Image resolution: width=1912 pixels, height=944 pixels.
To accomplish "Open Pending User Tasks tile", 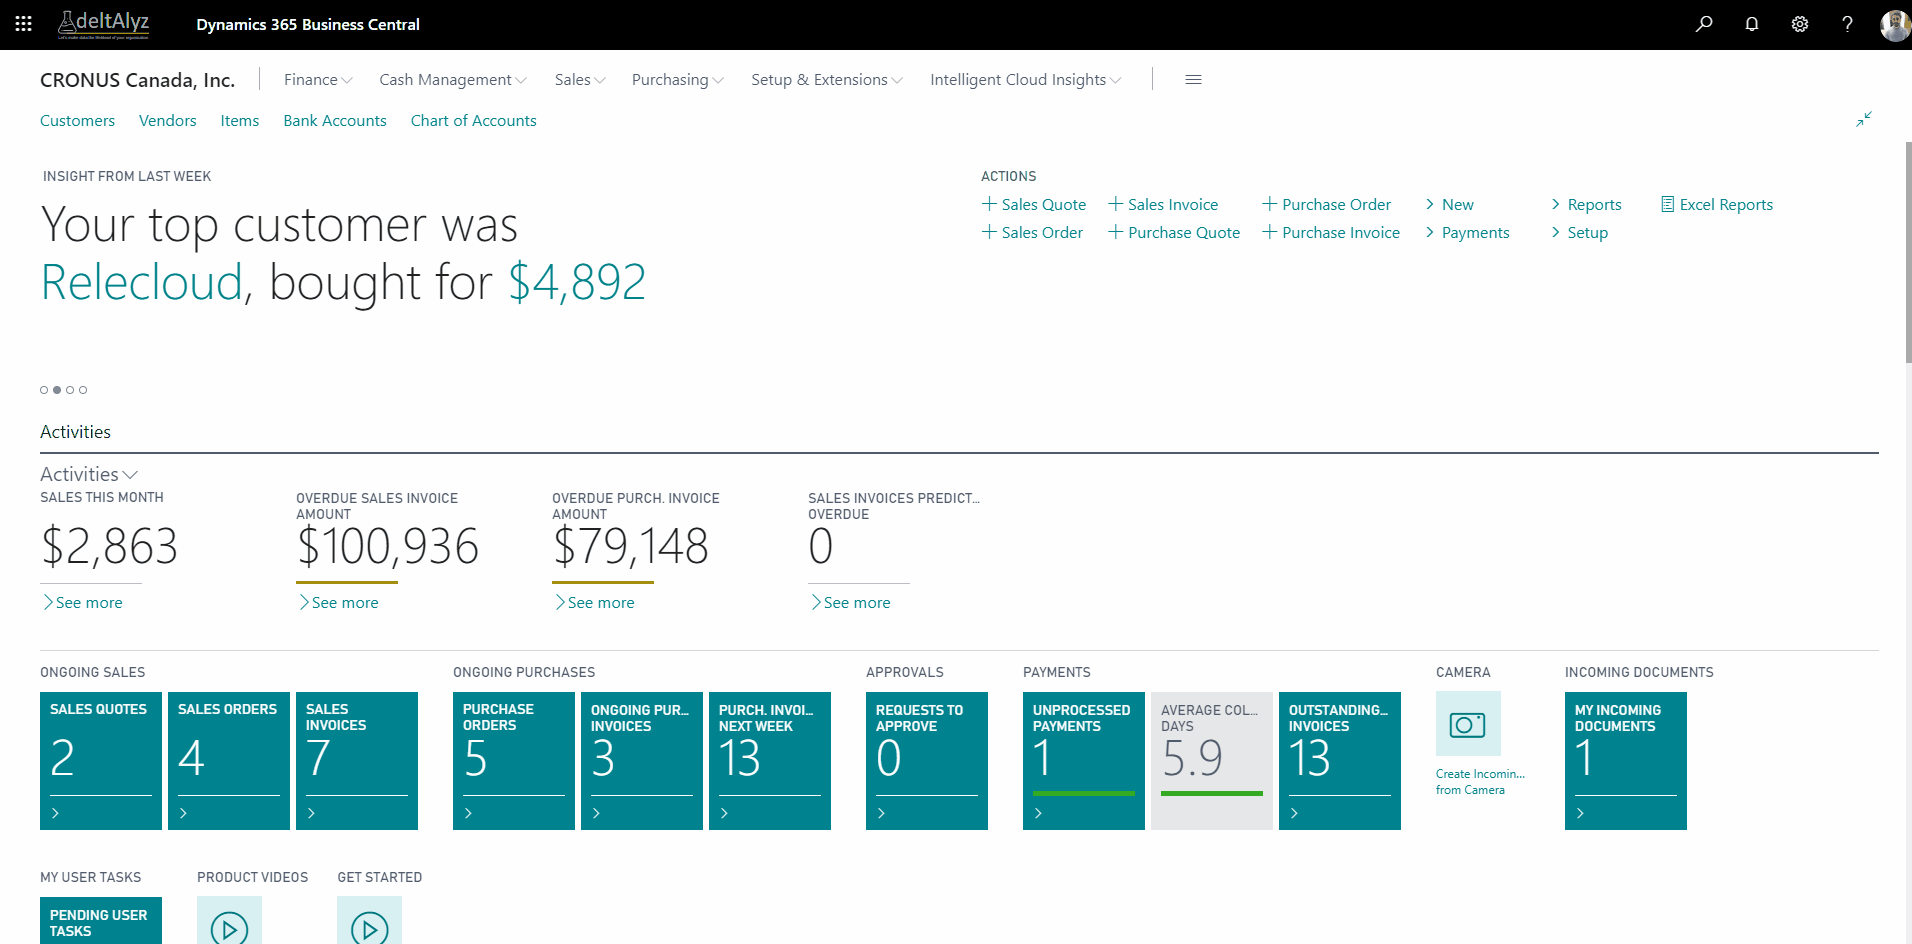I will 101,921.
